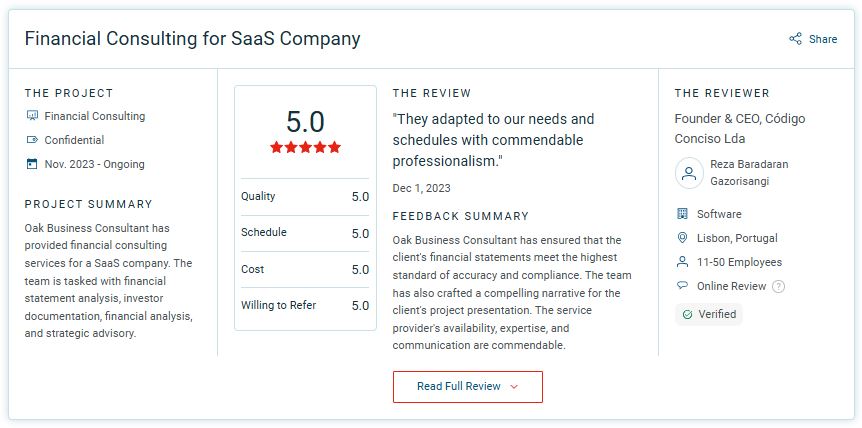Click the Confidential budget tag icon

(x=32, y=140)
